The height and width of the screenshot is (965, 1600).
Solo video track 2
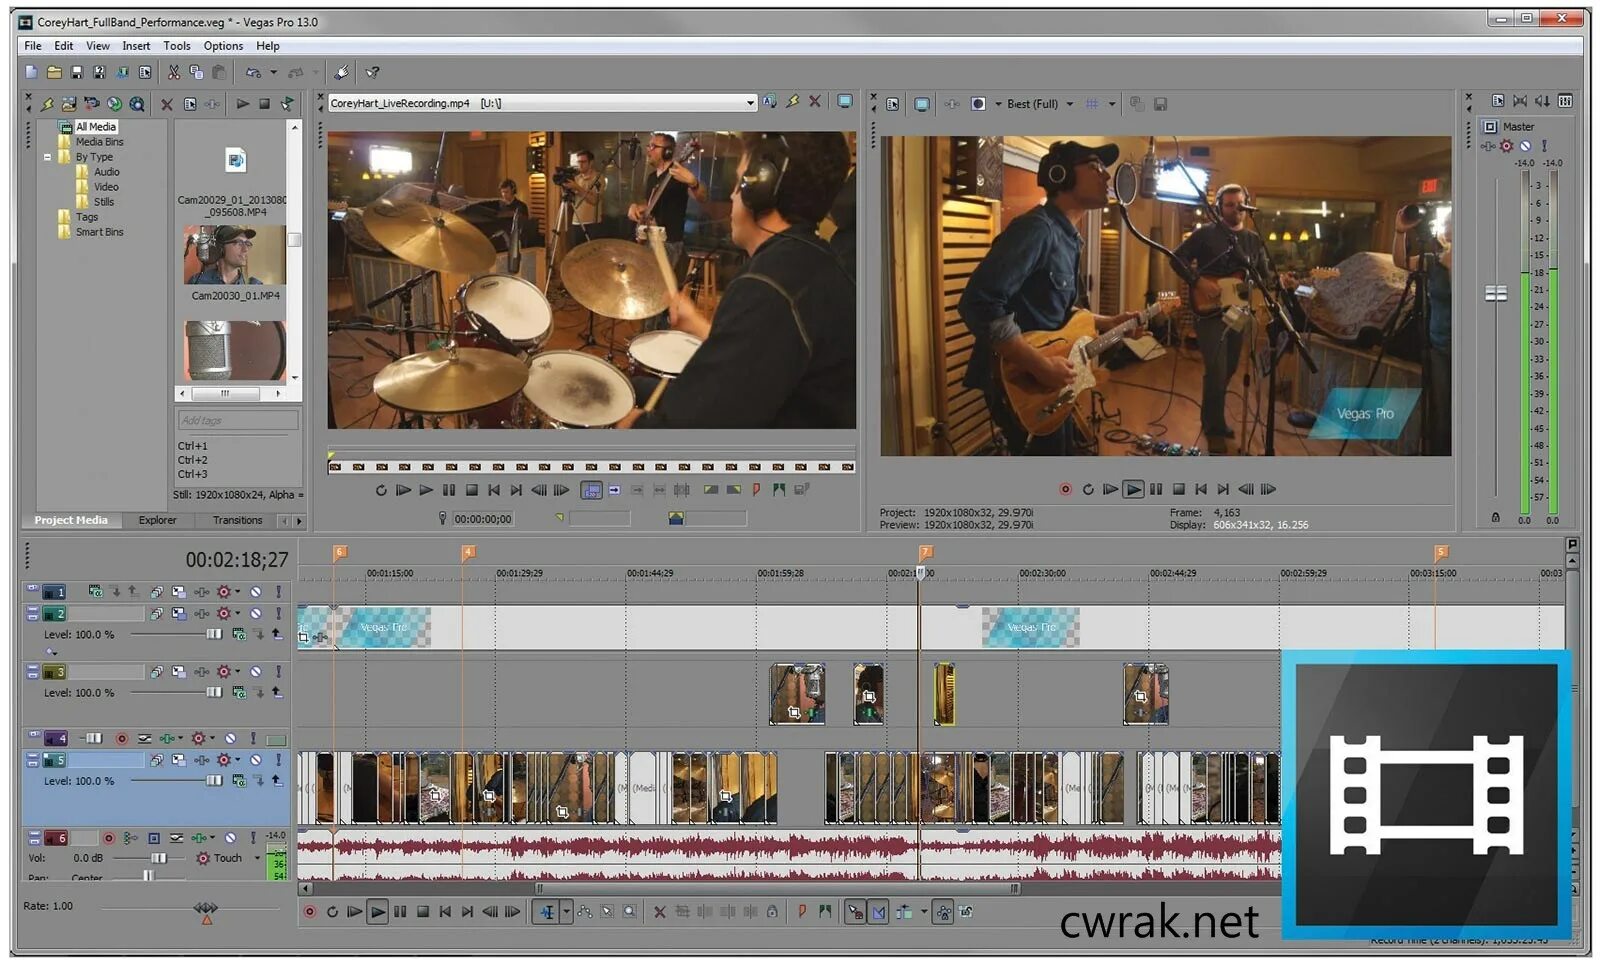click(x=278, y=613)
